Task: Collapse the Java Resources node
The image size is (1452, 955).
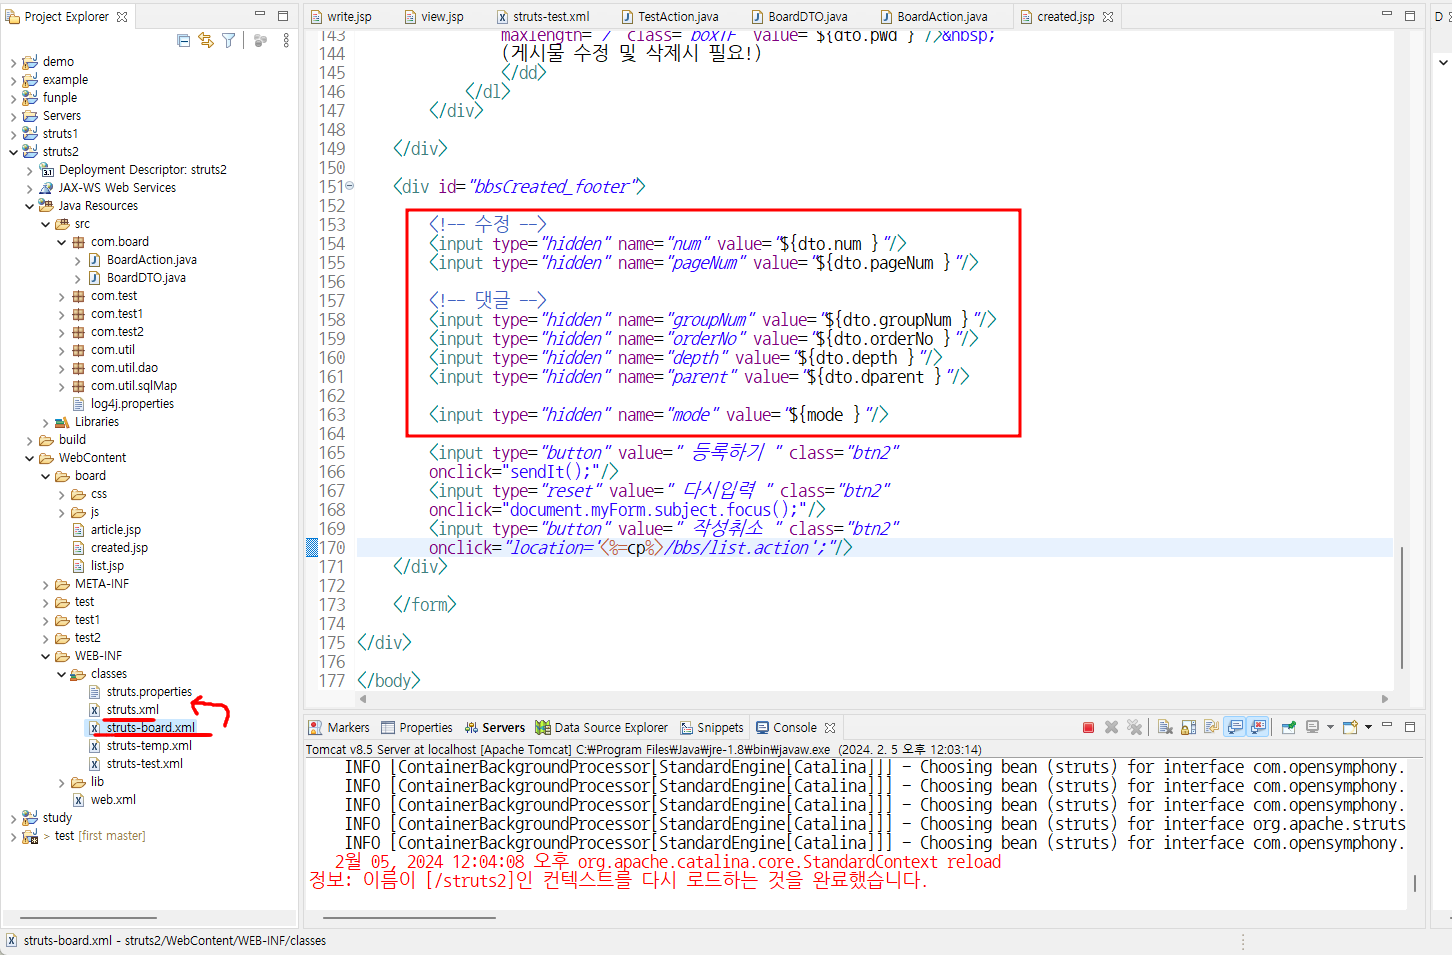Action: click(29, 206)
